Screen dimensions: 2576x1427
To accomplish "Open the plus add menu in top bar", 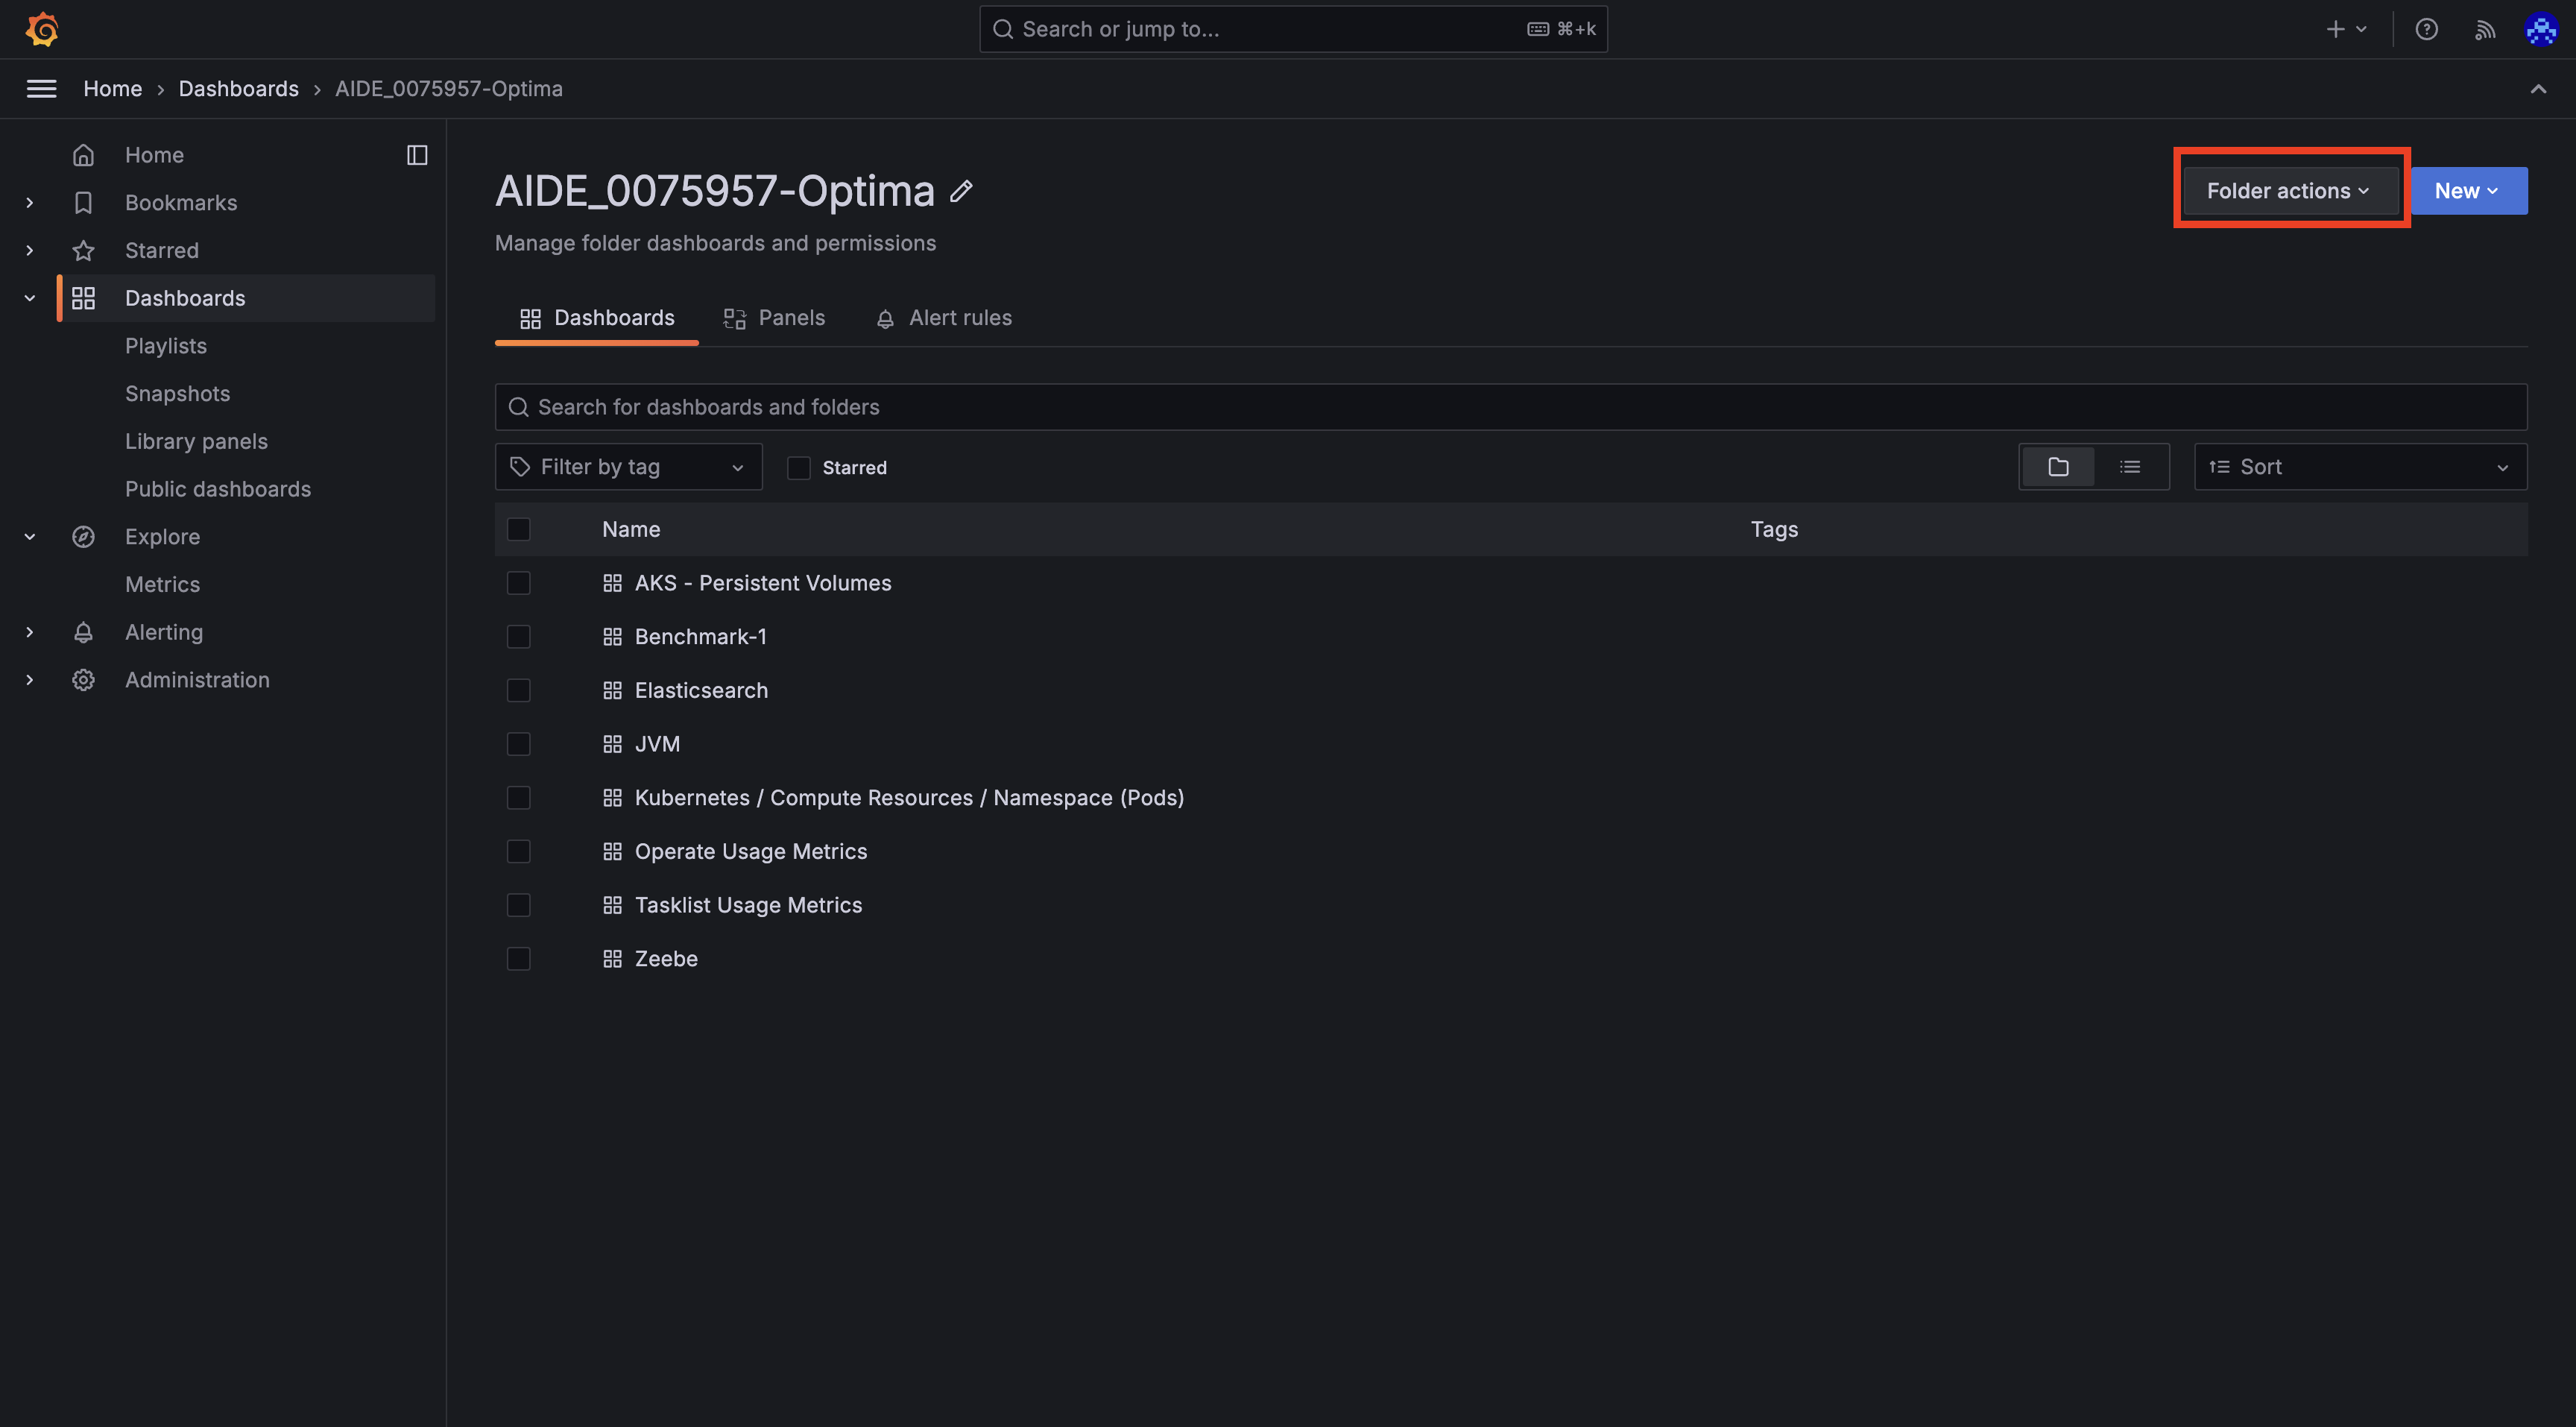I will [2345, 29].
